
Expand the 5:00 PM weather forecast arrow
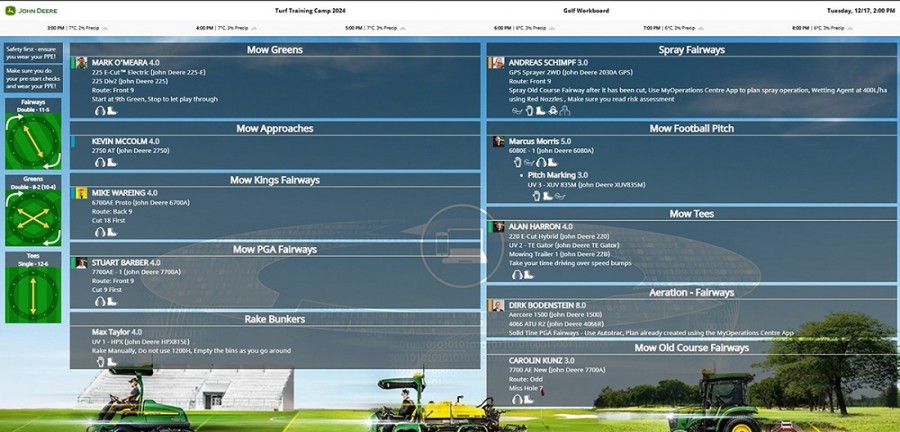click(403, 28)
